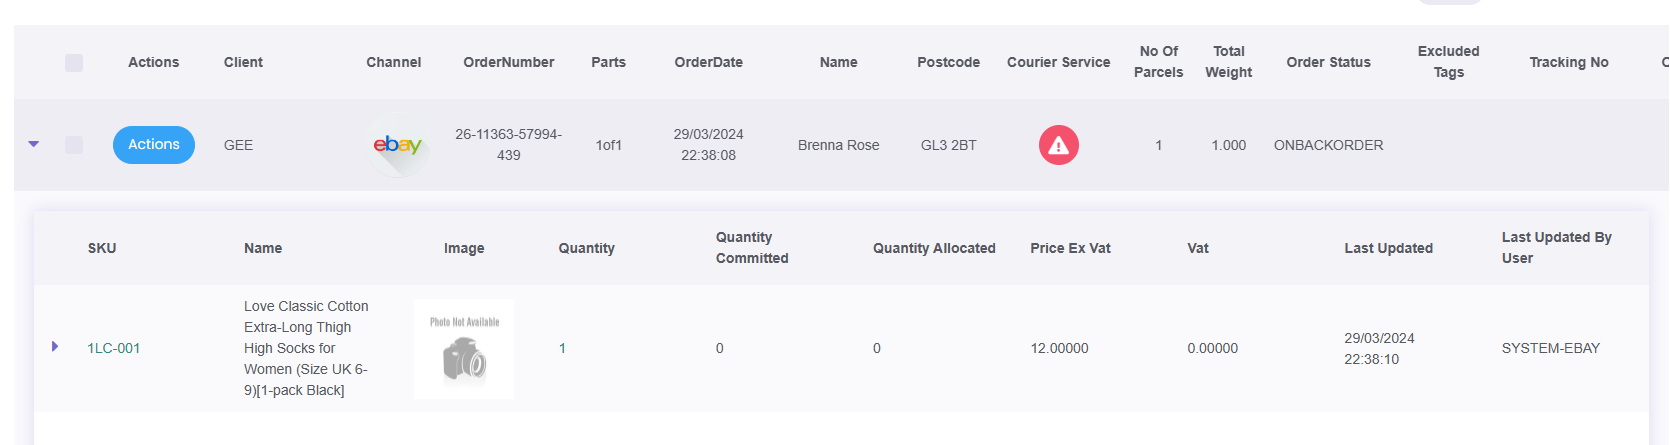
Task: Select order number 26-11363-57994-439 cell
Action: click(508, 145)
